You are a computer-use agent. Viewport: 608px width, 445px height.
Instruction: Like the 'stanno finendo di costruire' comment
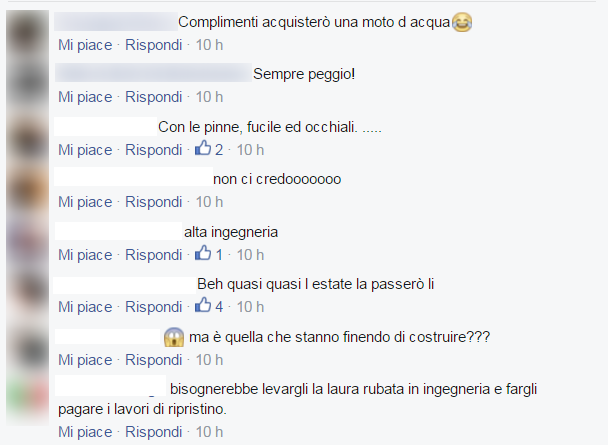point(85,360)
